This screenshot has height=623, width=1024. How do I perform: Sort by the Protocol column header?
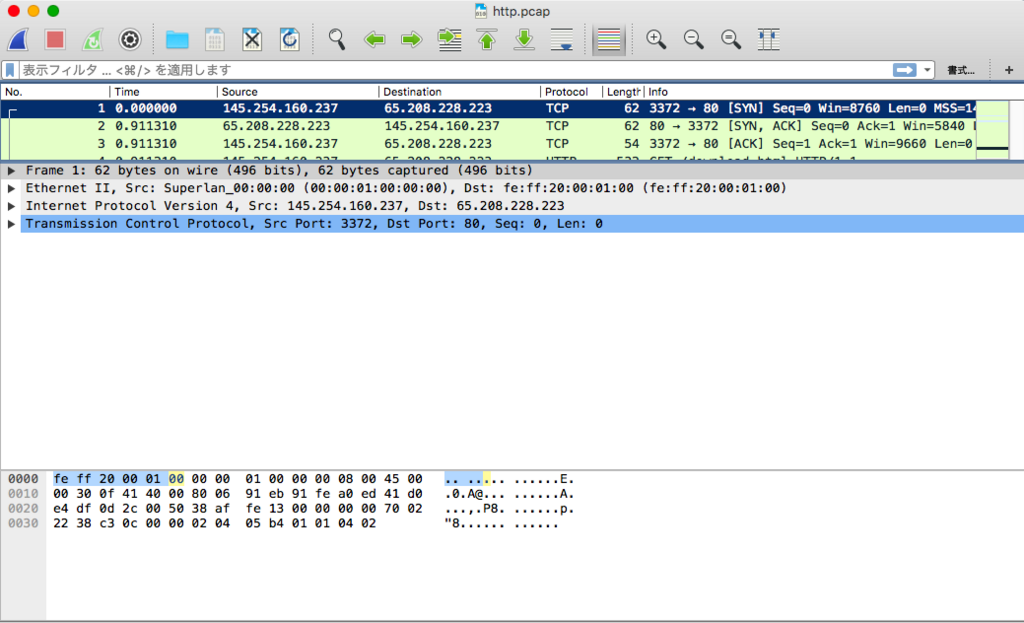[x=571, y=92]
